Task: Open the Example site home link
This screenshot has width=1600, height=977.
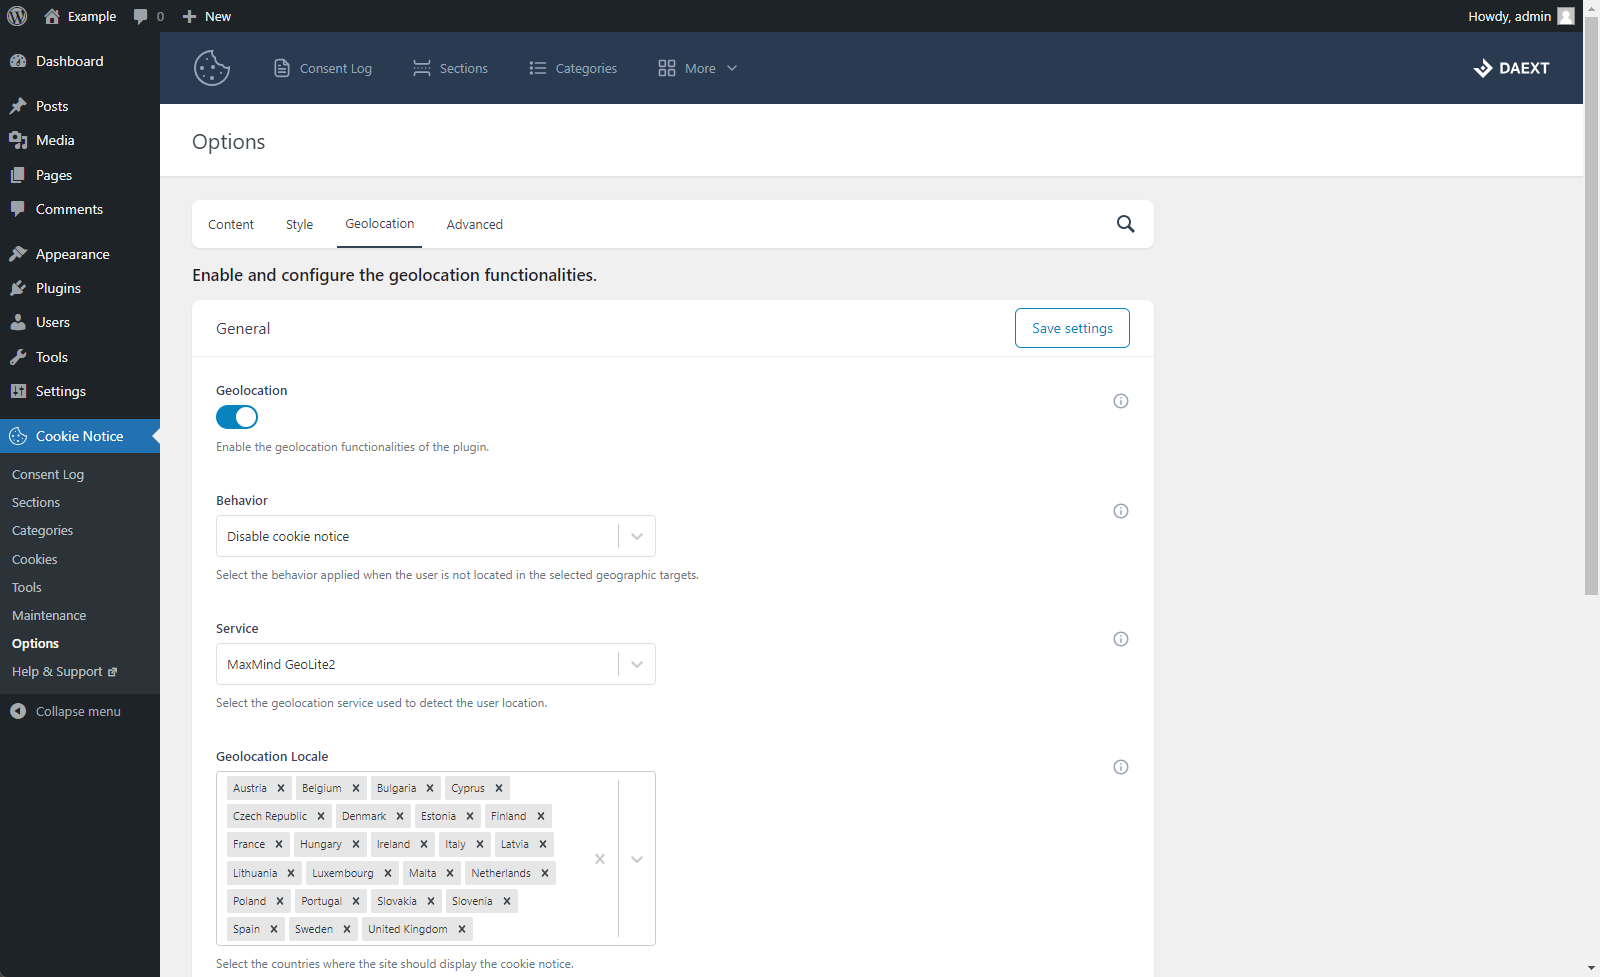Action: 80,16
